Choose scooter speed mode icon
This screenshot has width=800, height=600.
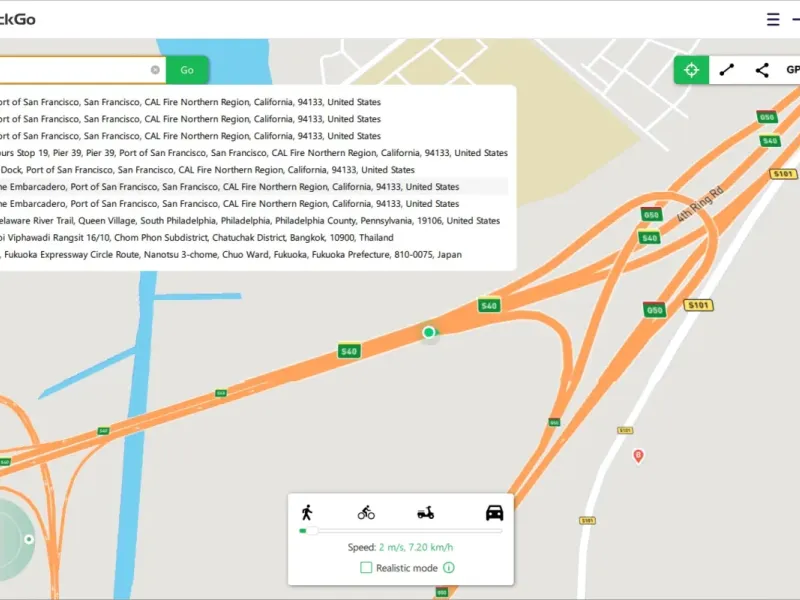[x=426, y=513]
